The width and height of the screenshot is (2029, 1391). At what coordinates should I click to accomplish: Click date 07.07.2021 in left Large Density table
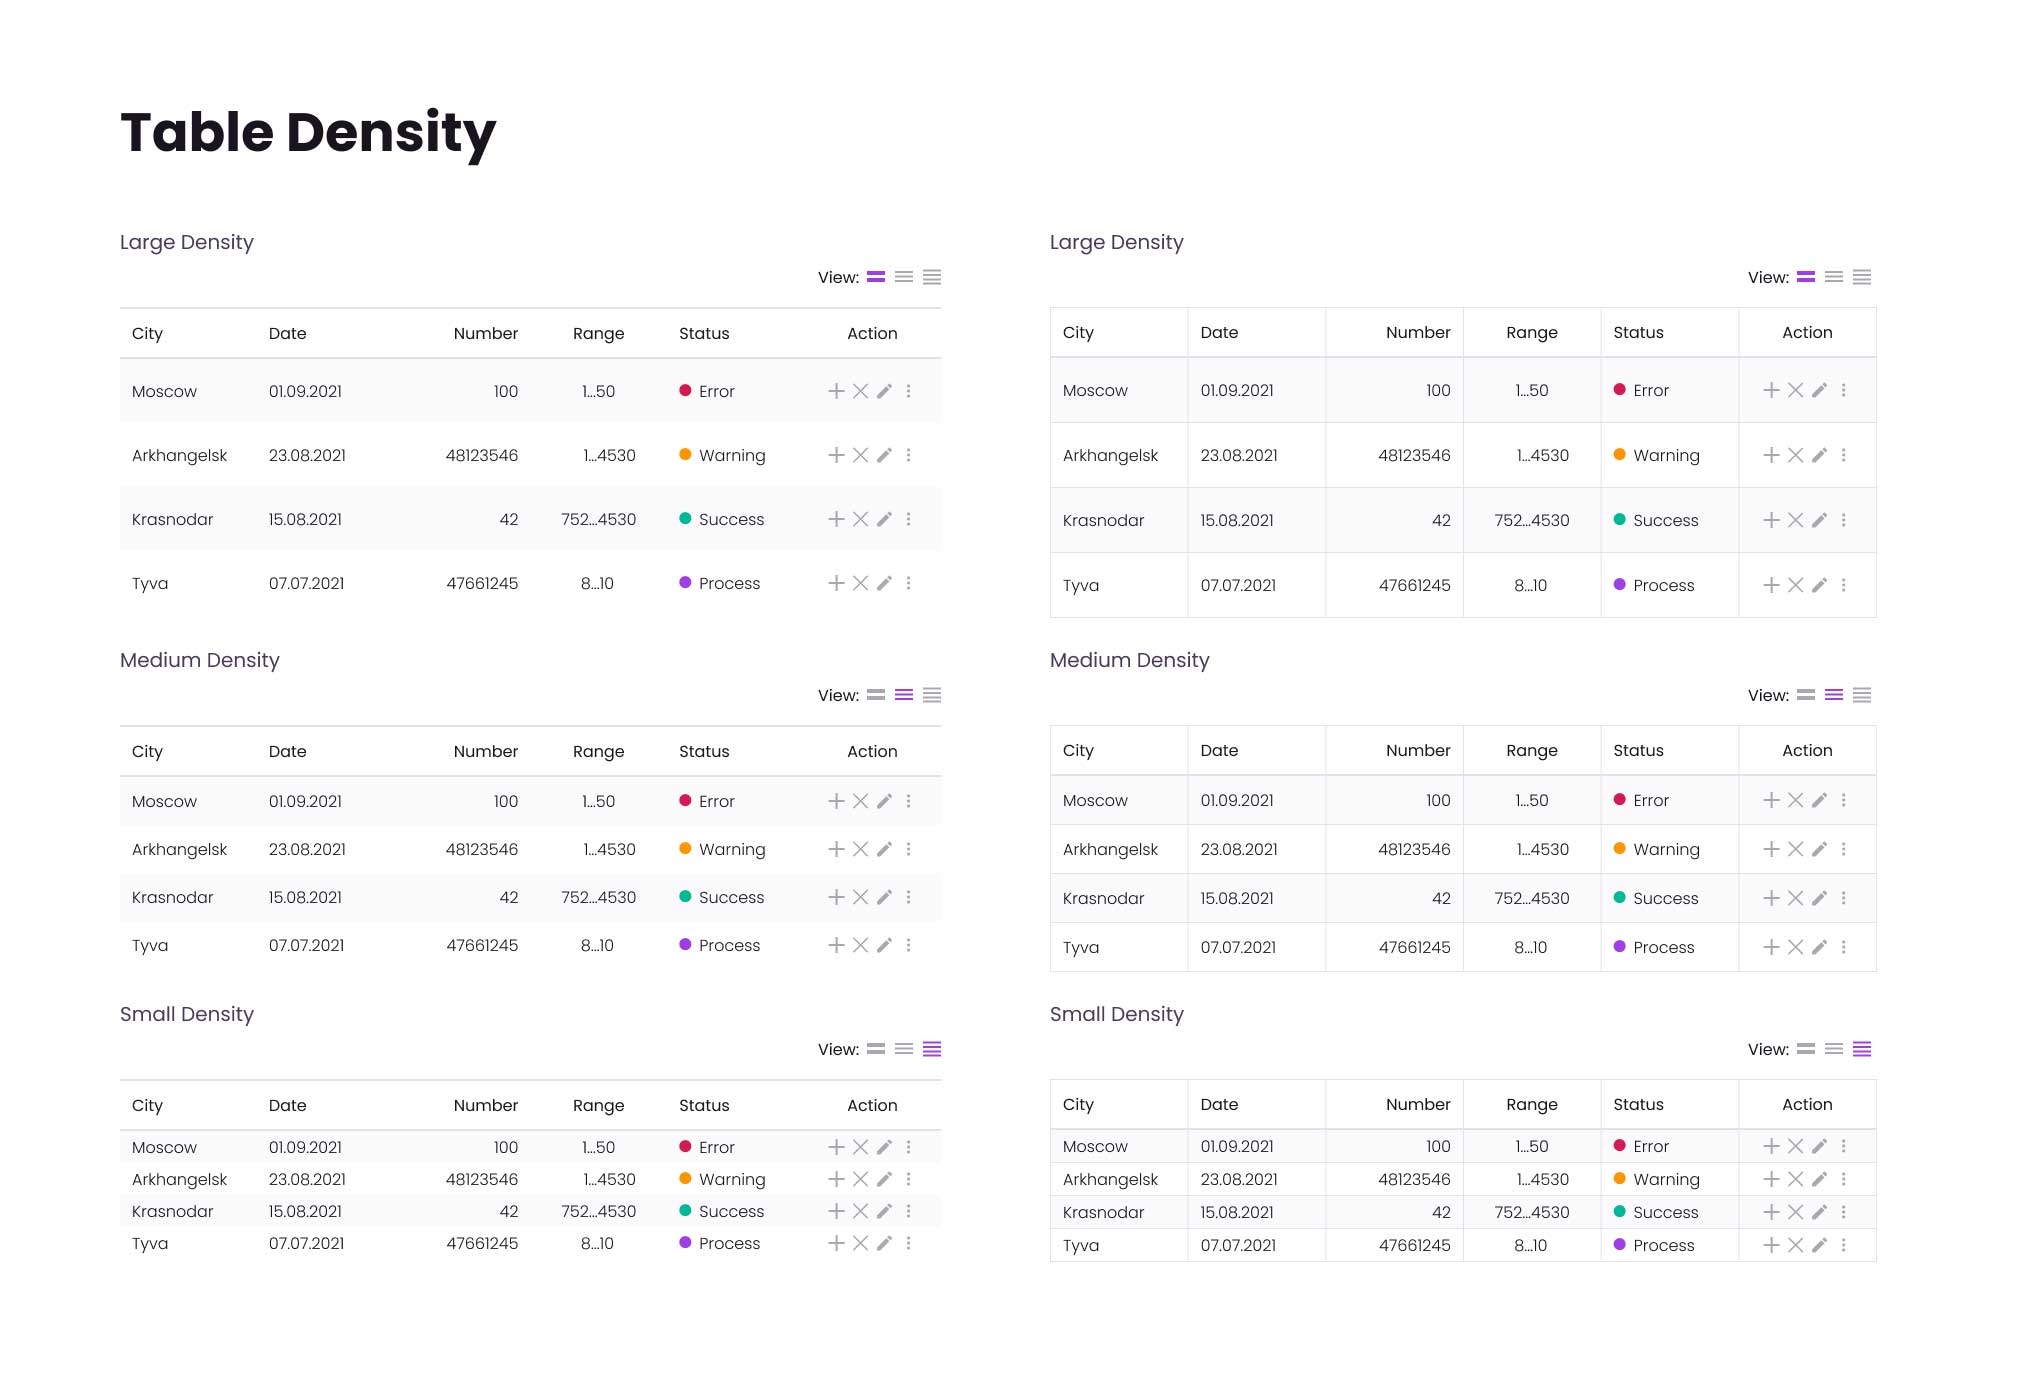306,583
